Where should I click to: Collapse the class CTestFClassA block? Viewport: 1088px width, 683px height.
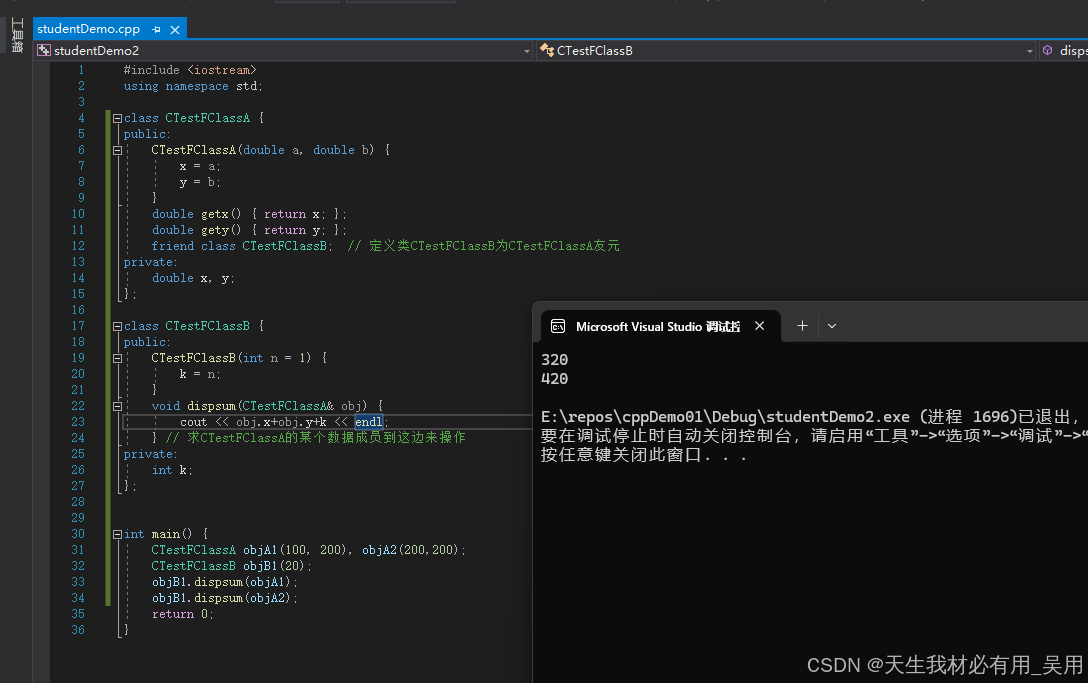tap(117, 118)
